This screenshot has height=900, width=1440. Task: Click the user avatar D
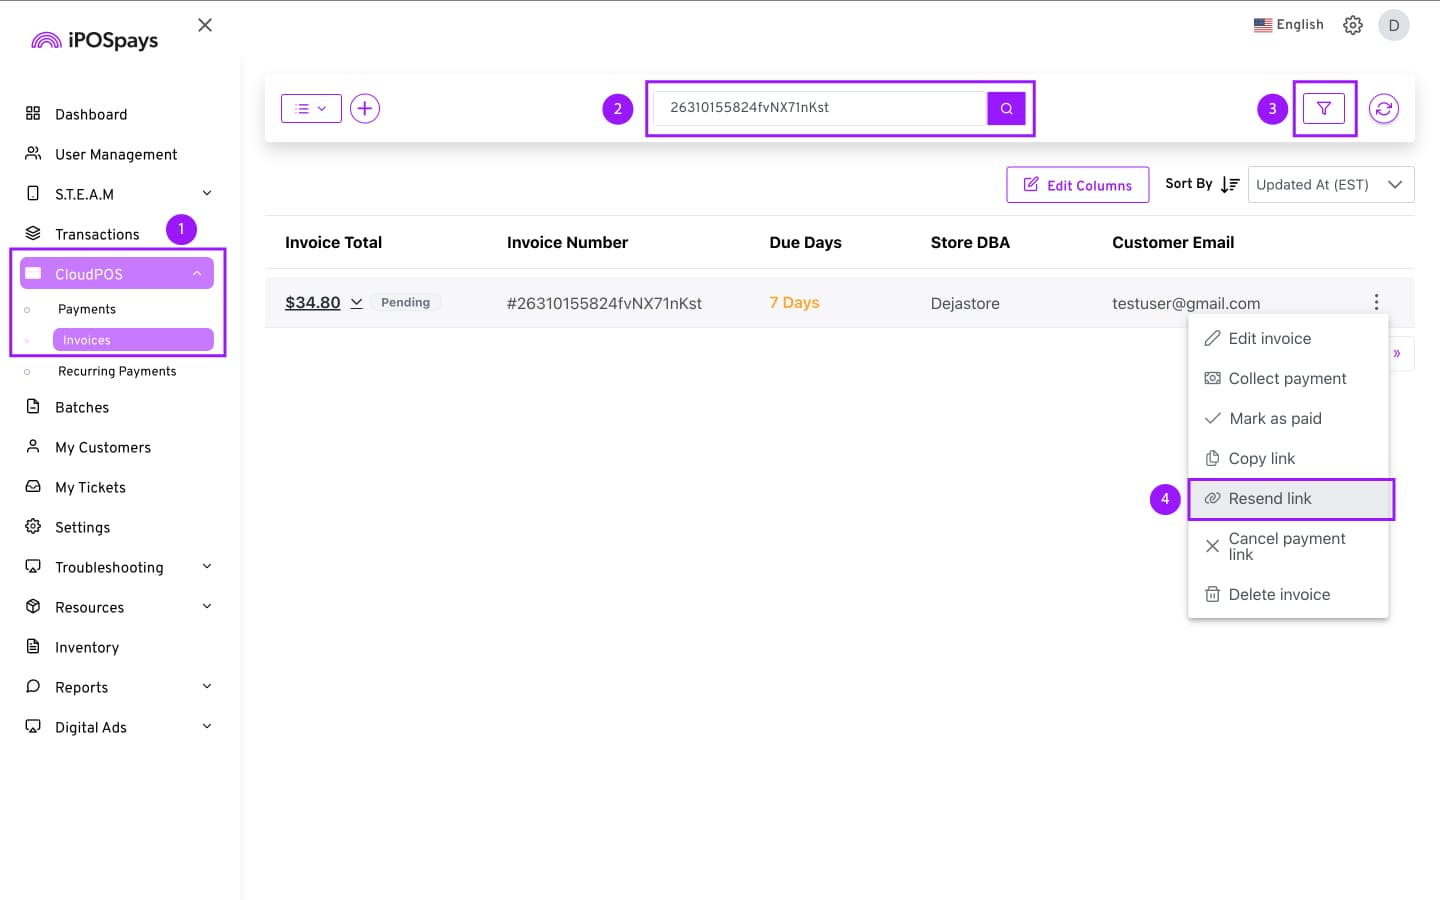(x=1393, y=25)
